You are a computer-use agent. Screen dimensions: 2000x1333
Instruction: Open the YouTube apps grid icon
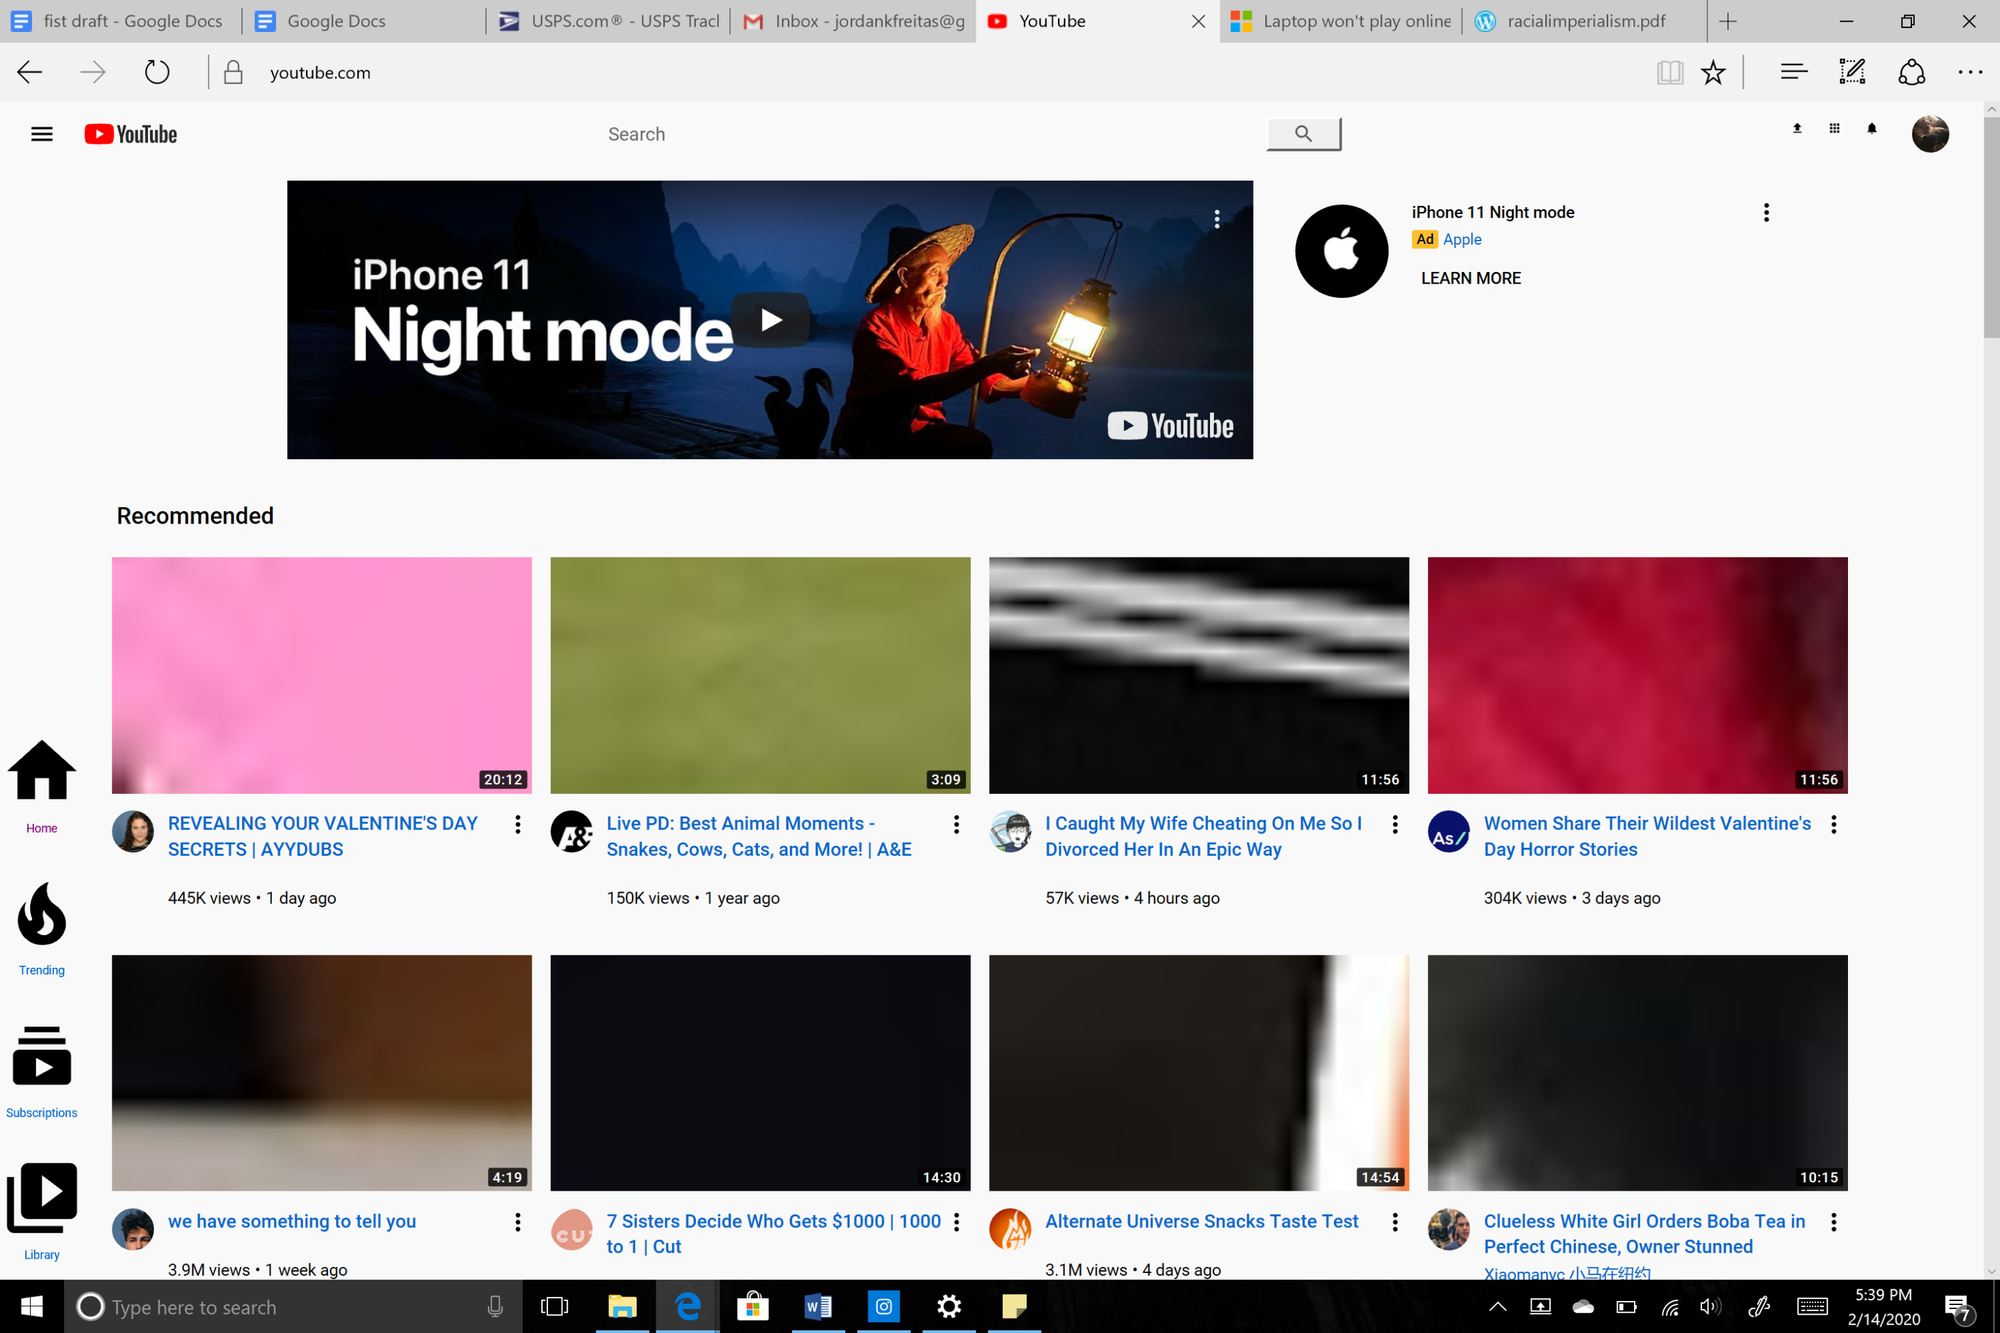(1834, 128)
